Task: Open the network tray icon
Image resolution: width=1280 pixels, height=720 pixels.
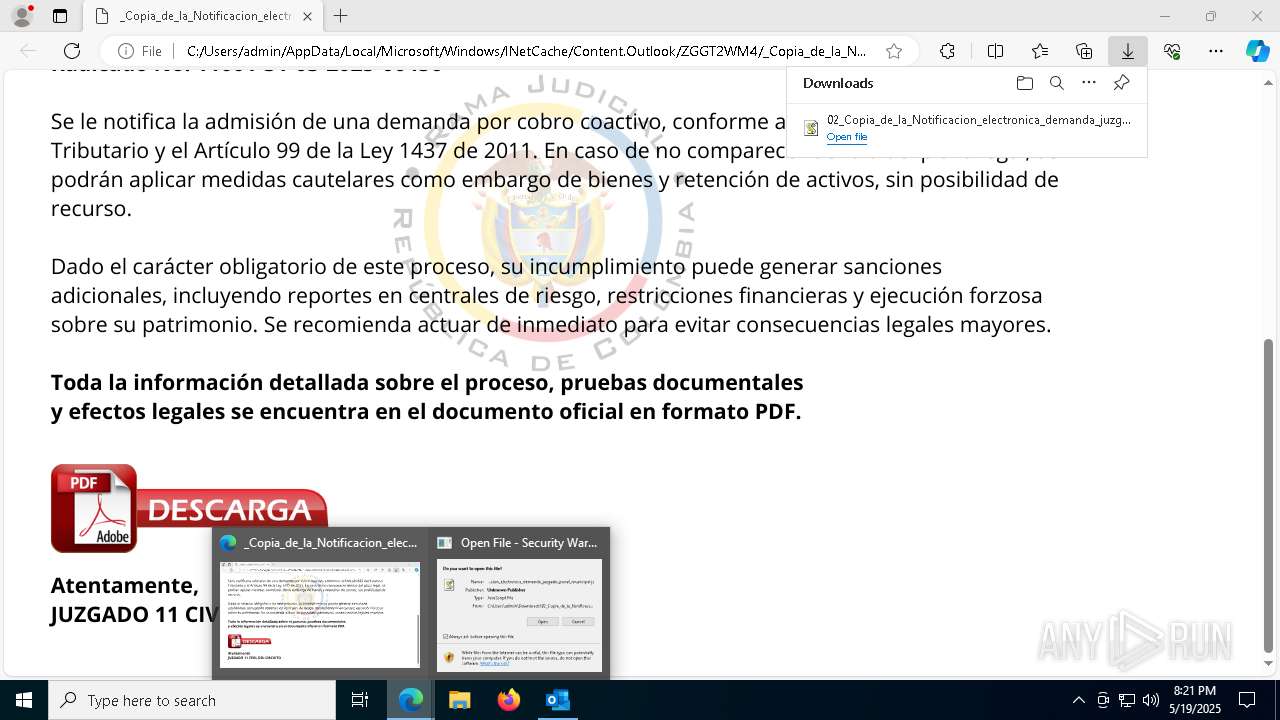Action: [1127, 700]
